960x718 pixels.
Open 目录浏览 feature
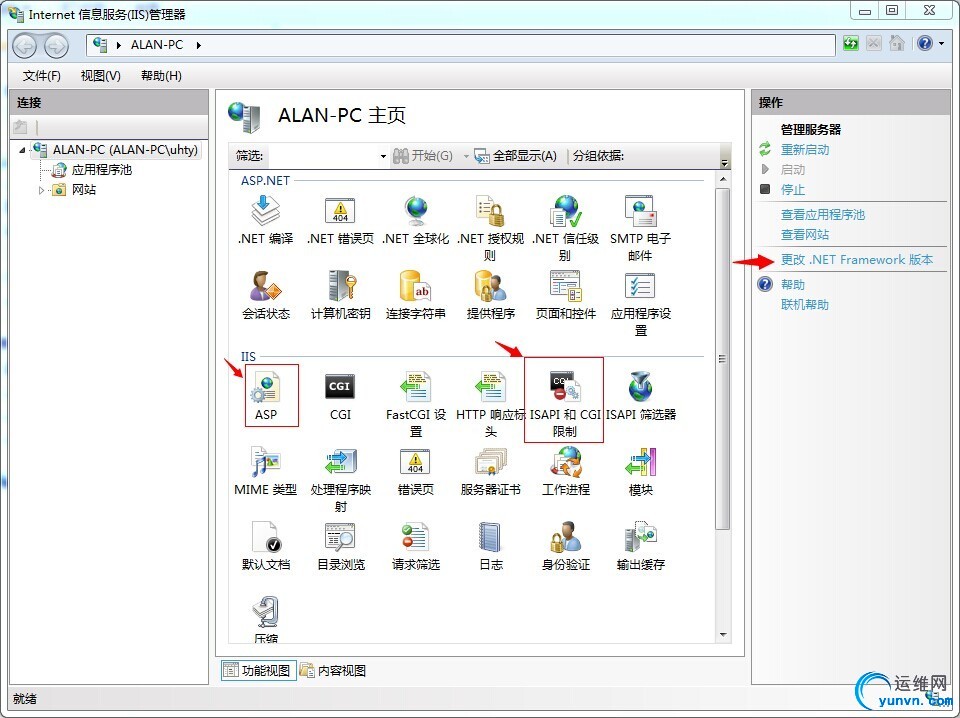tap(340, 546)
